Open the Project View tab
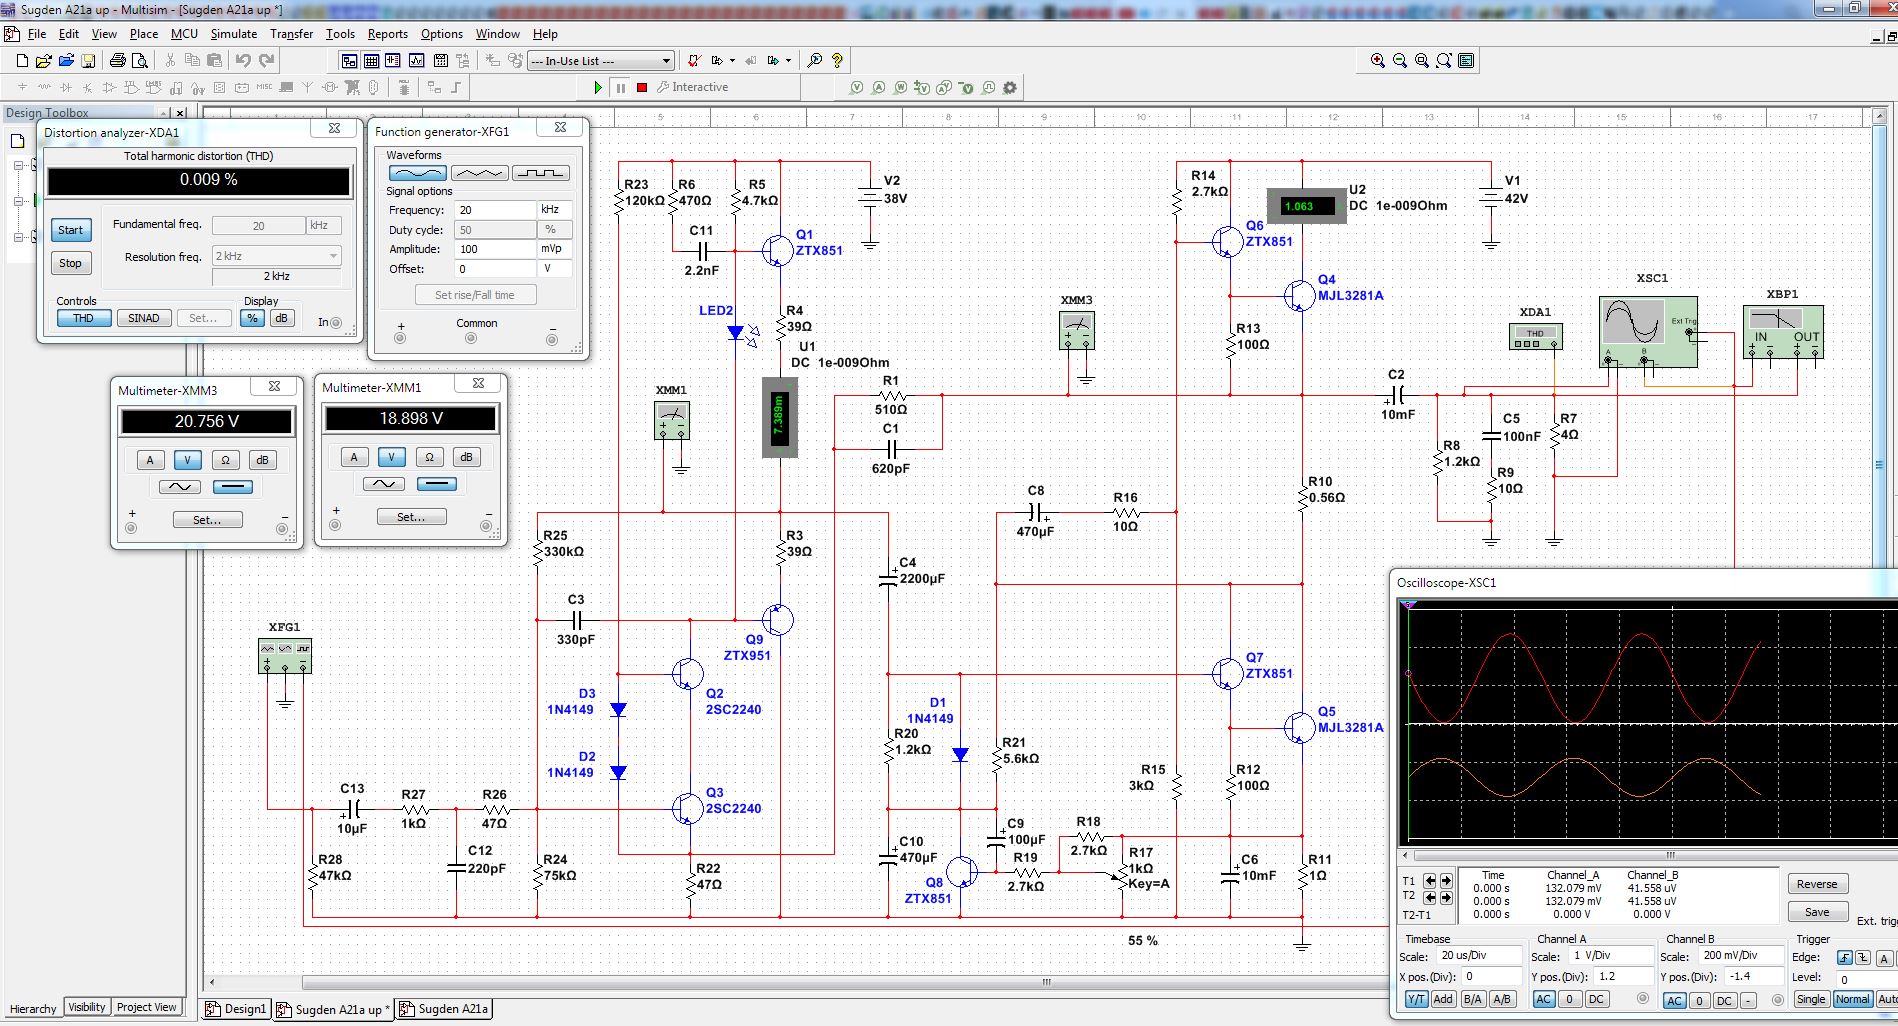The image size is (1898, 1026). [x=146, y=1007]
